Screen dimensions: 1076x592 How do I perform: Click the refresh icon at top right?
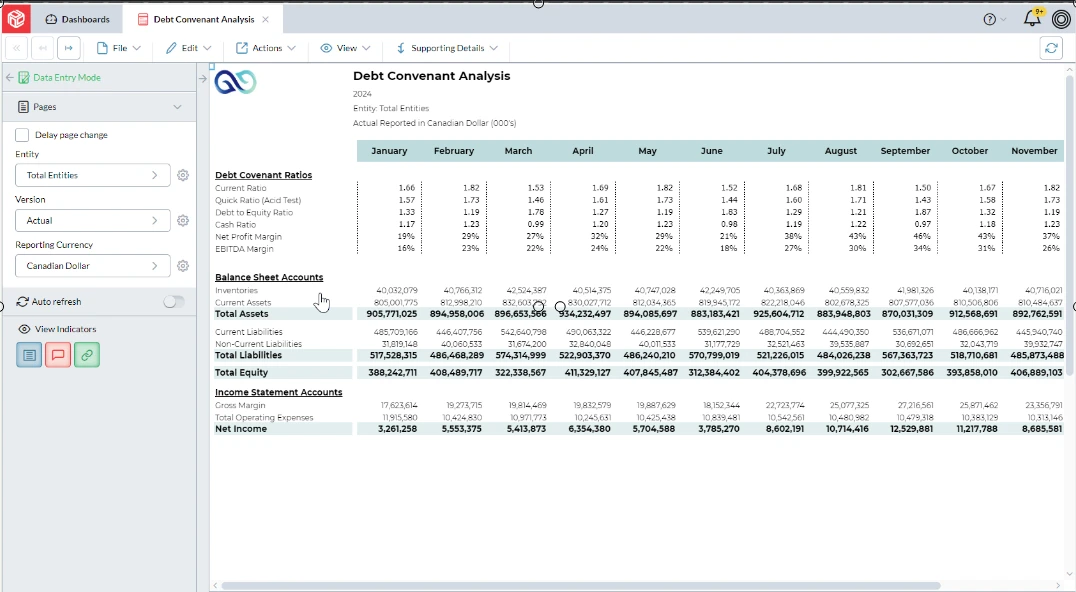coord(1051,48)
